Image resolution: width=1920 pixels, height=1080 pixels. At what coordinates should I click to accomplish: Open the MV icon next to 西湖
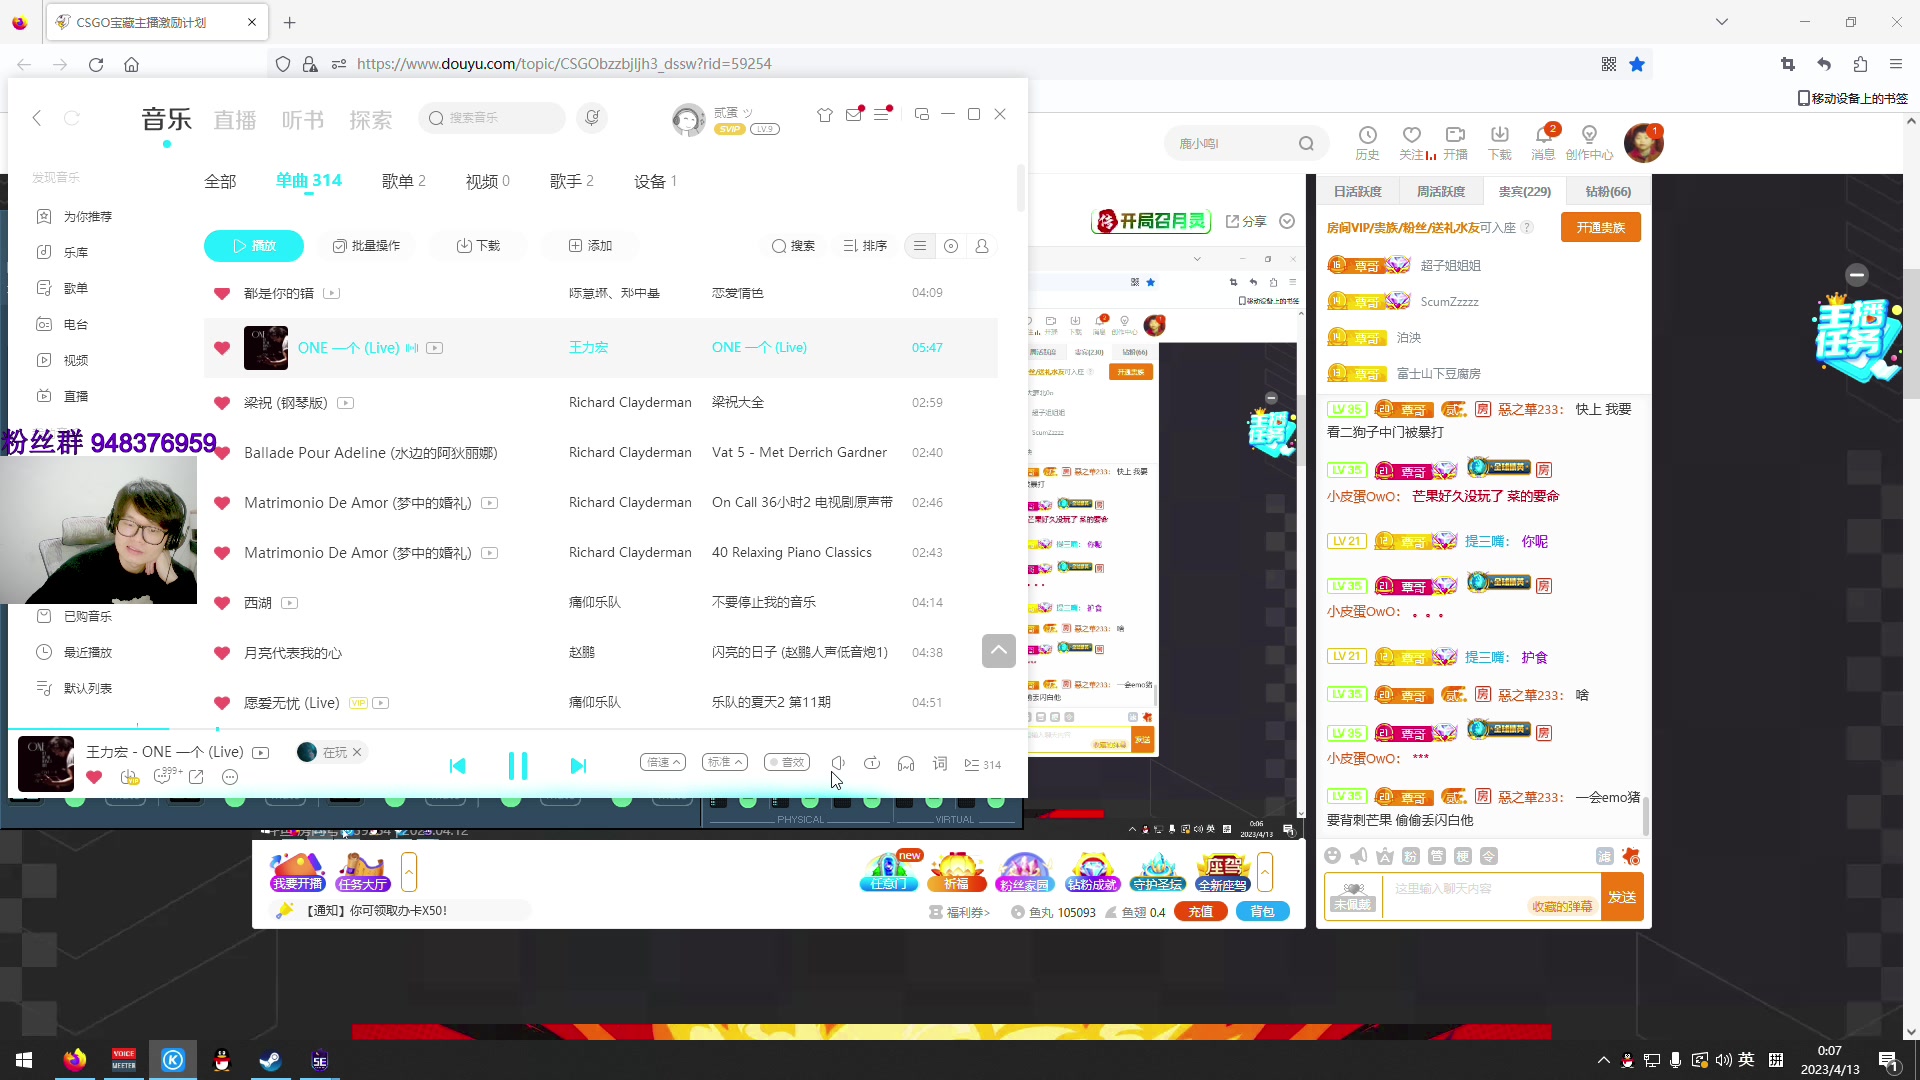pos(290,603)
